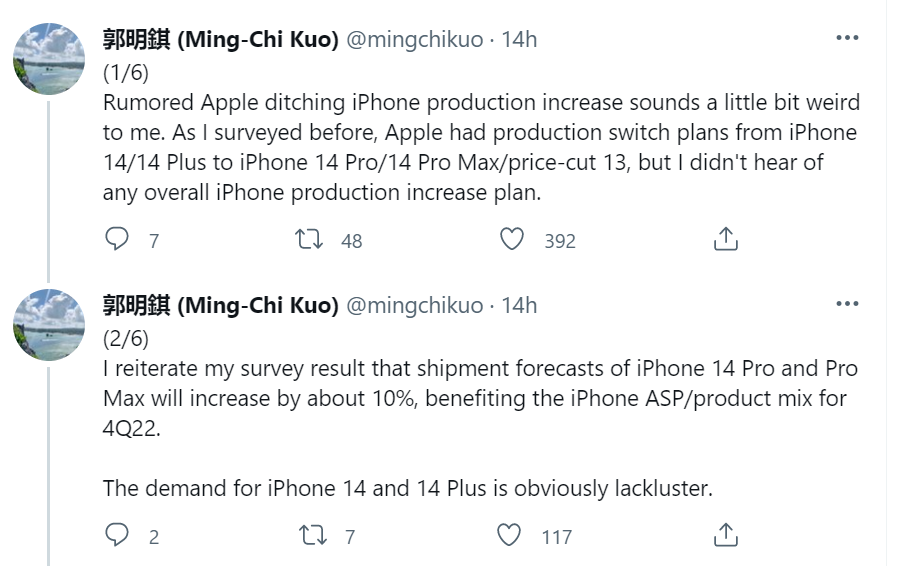
Task: Reply to the (1/6) tweet
Action: click(117, 240)
